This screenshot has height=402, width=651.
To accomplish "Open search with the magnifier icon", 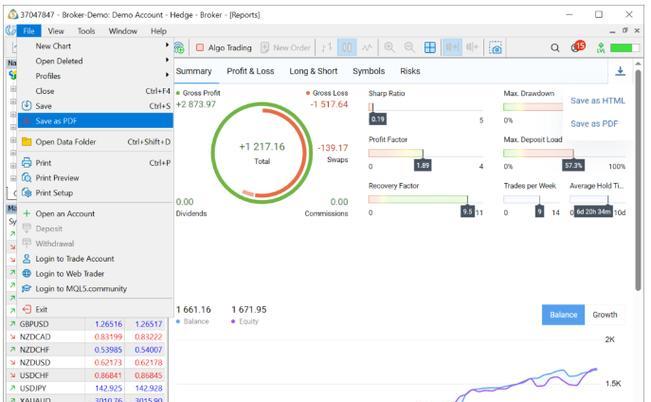I will (x=555, y=48).
